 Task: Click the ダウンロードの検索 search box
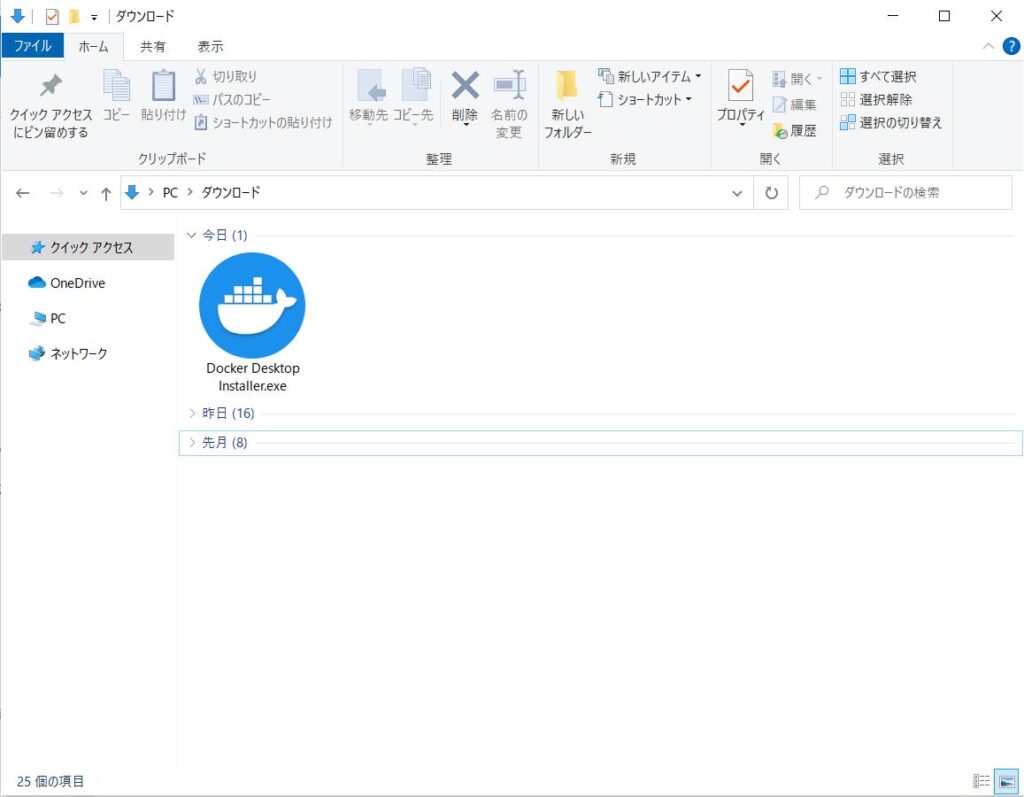(x=906, y=193)
